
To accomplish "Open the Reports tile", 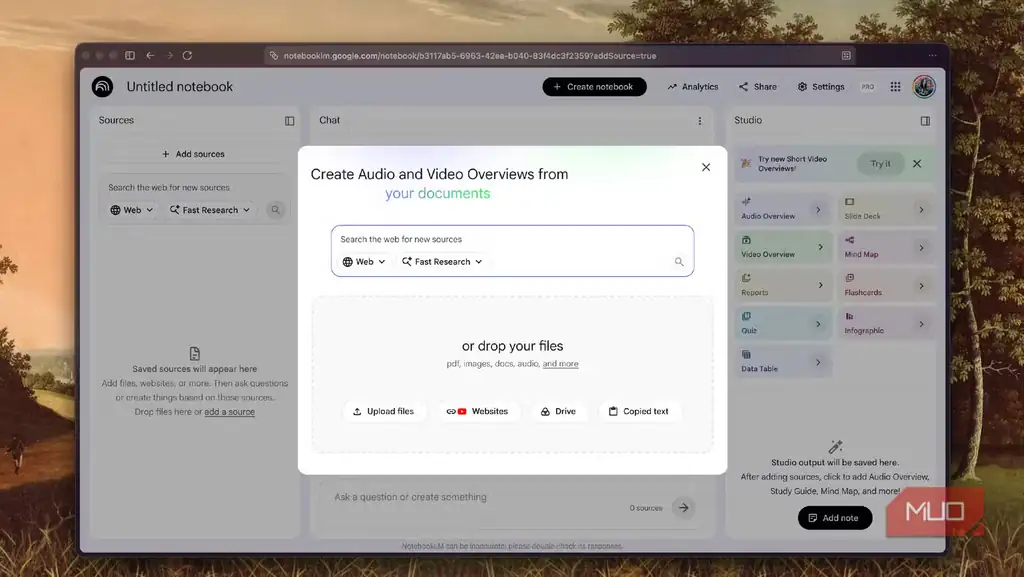I will [x=784, y=285].
